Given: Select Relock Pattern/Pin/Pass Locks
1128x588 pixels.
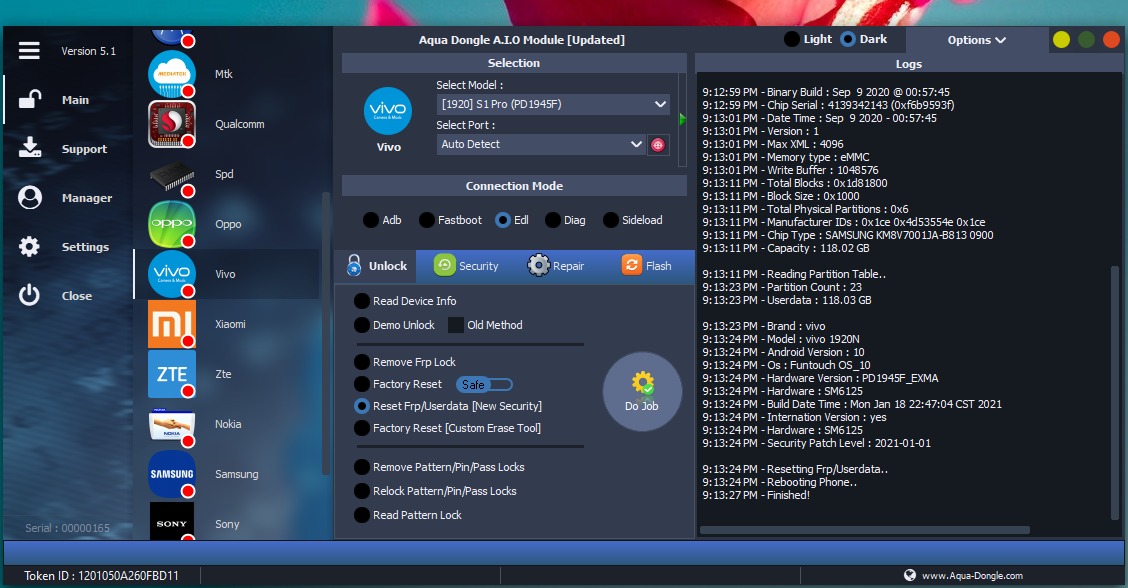Looking at the screenshot, I should coord(435,491).
